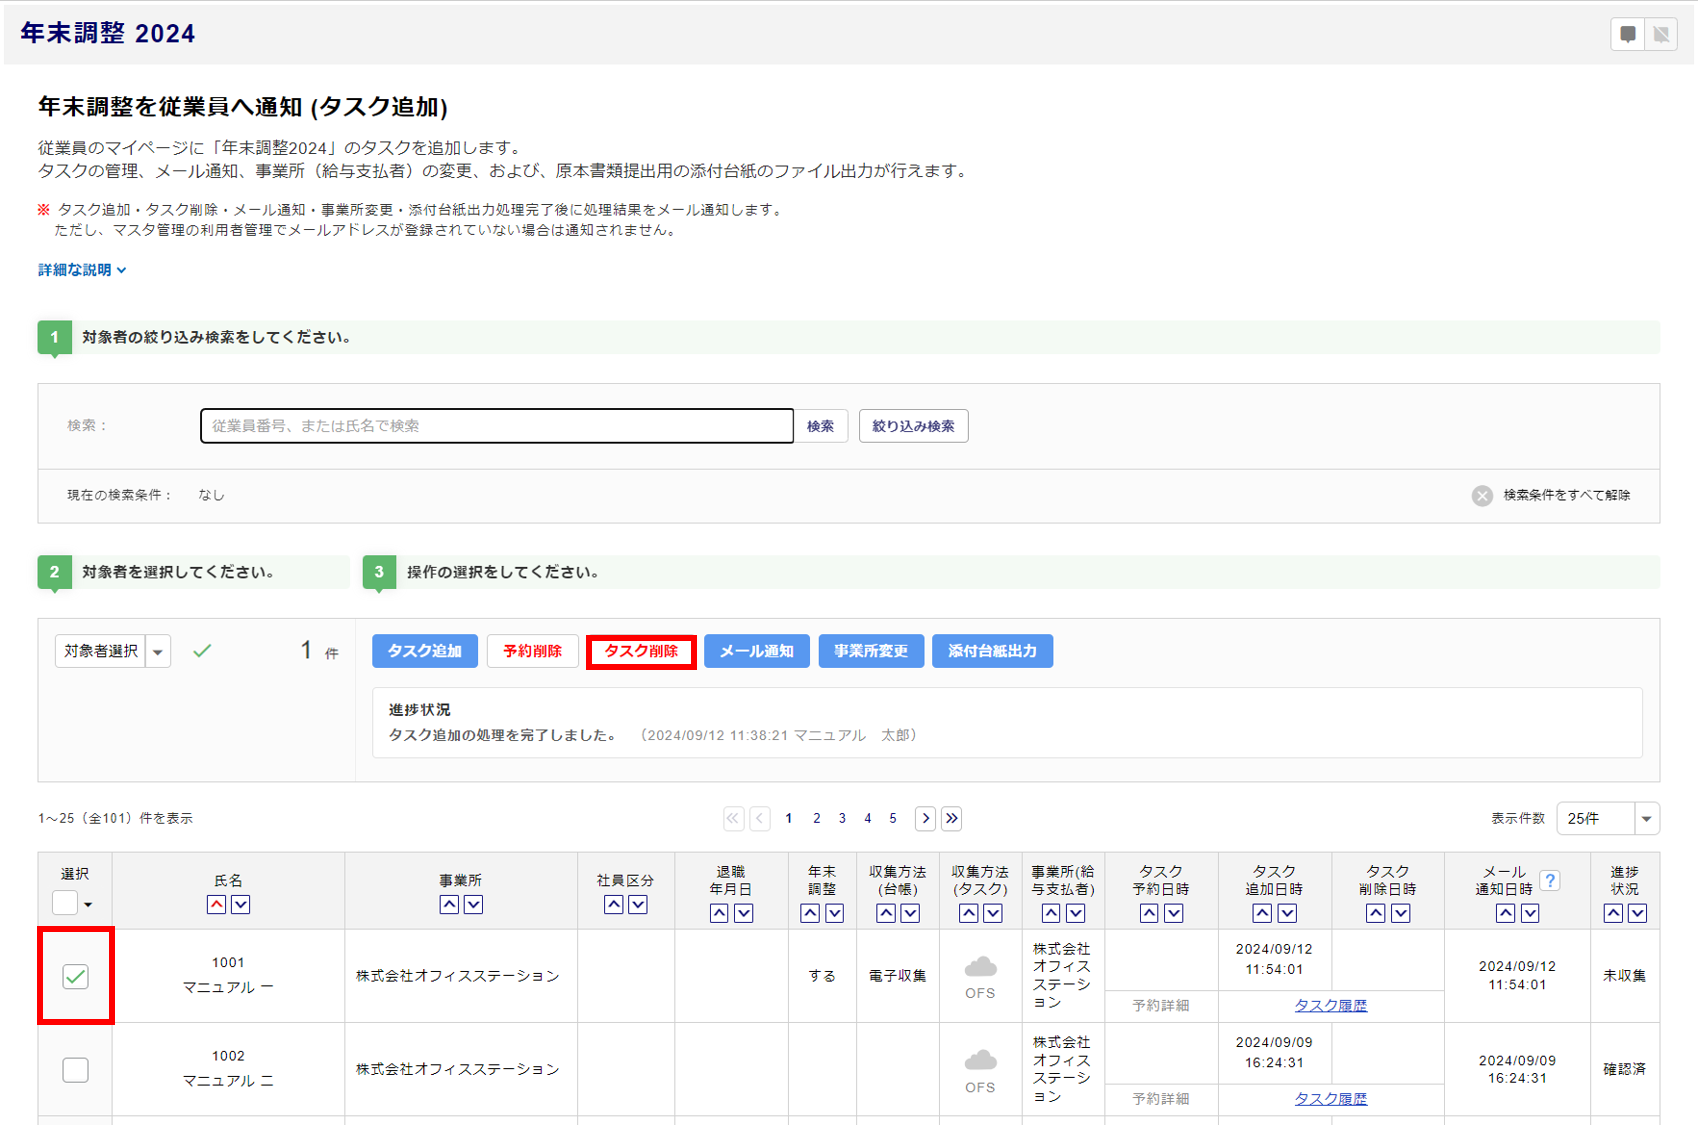1698x1125 pixels.
Task: Check employee 1002 マニュアル 二 checkbox
Action: coord(75,1070)
